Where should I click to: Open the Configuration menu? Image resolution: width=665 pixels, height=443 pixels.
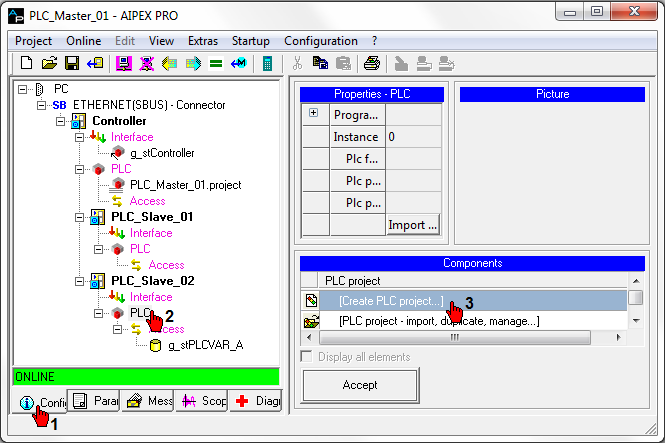[321, 41]
